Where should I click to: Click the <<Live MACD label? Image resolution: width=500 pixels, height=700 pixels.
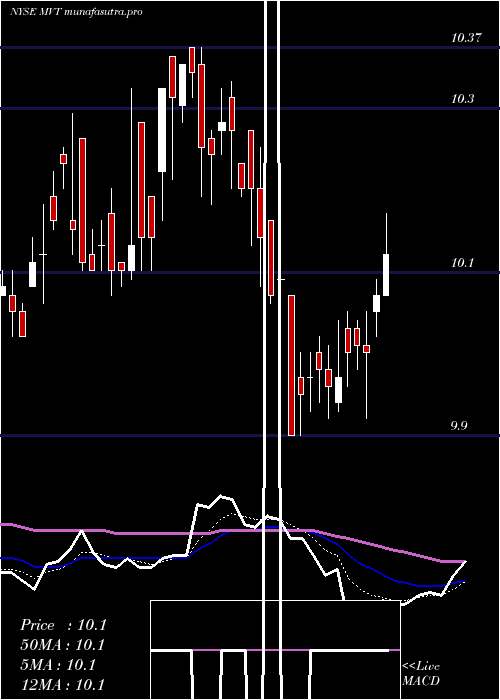click(x=421, y=674)
